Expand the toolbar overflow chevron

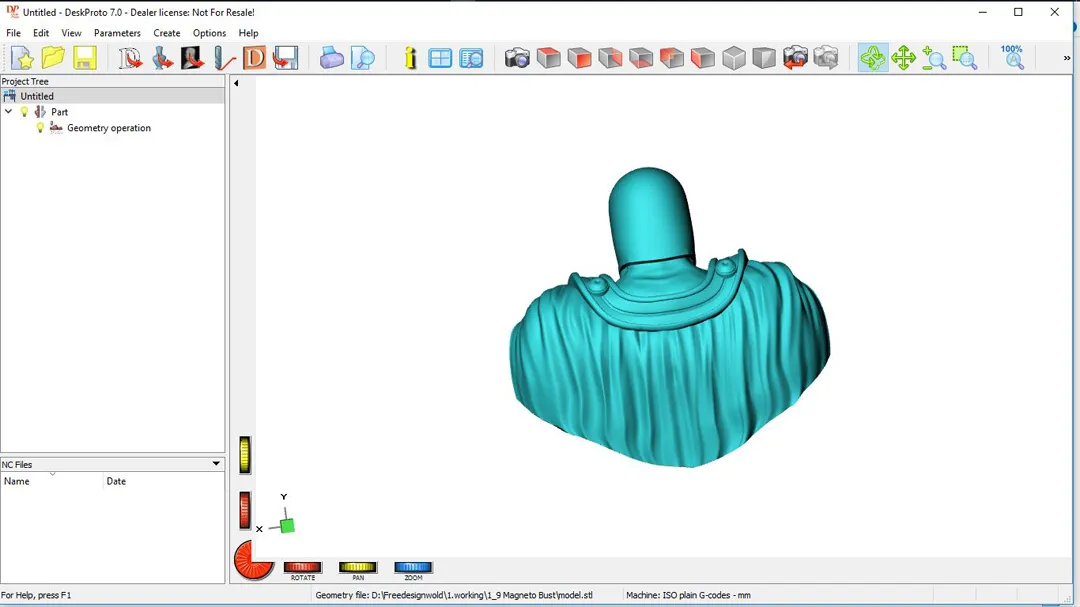point(1067,58)
